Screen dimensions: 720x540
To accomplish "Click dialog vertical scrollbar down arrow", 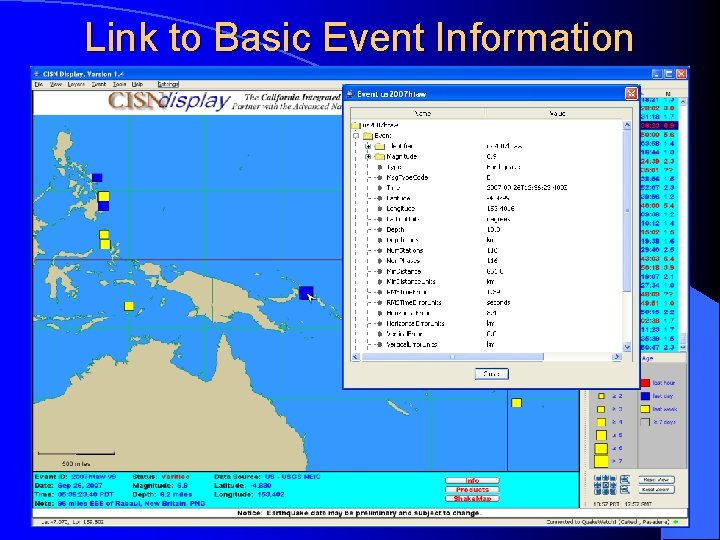I will (627, 347).
